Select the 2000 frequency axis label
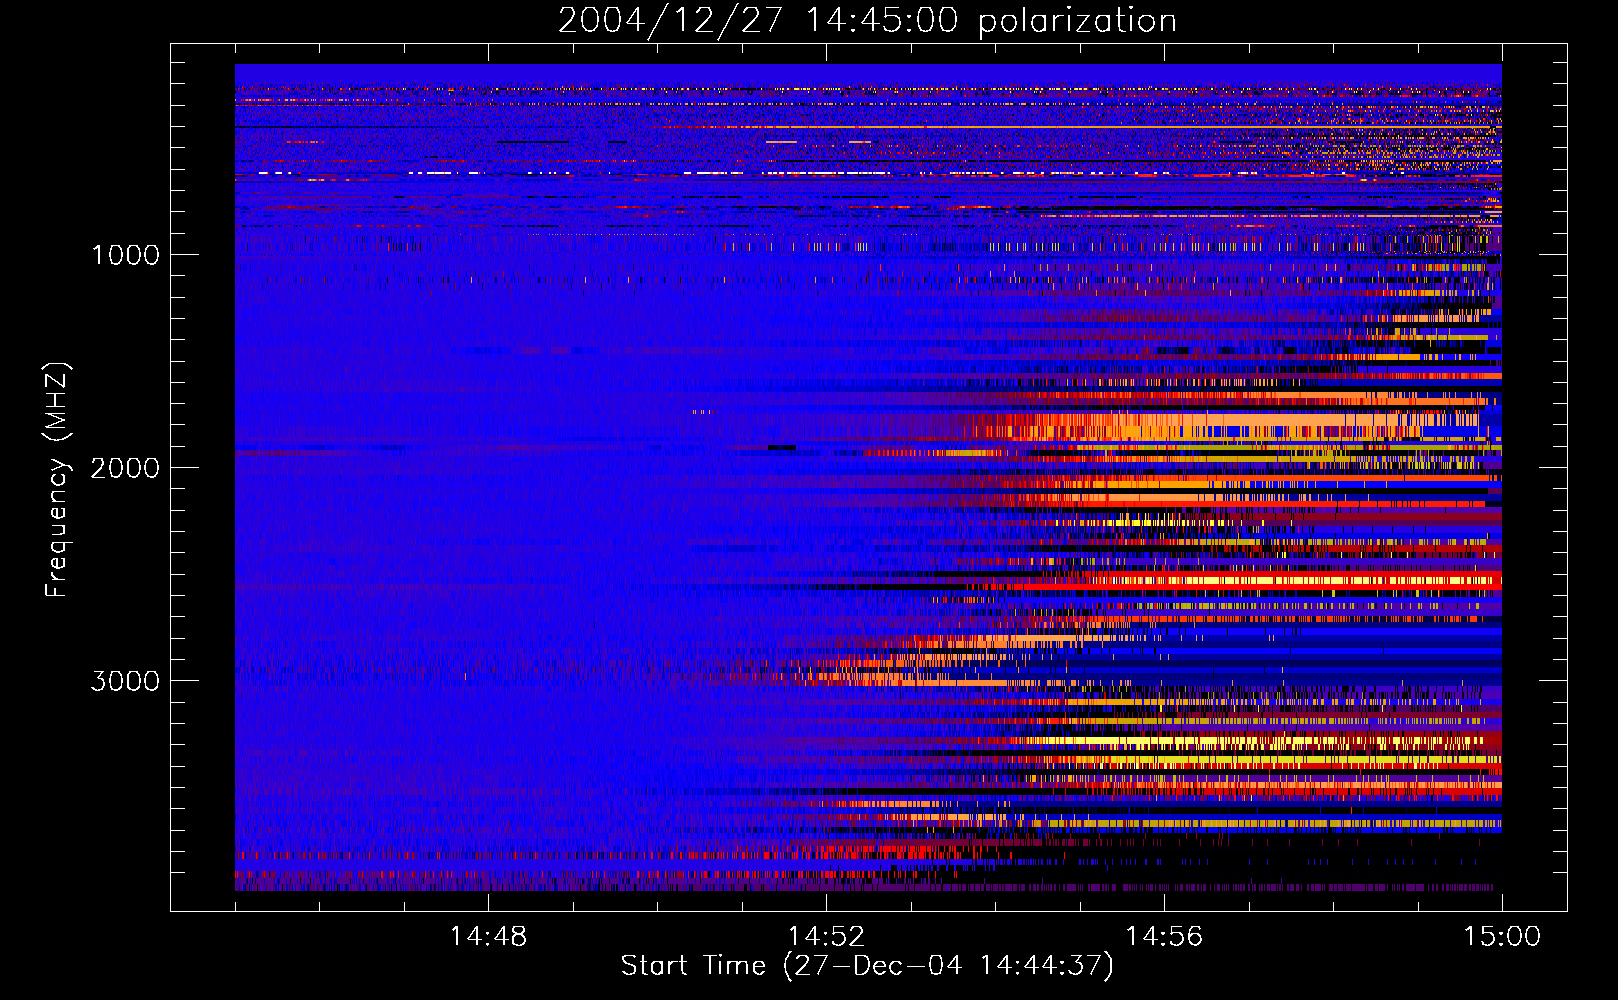The width and height of the screenshot is (1618, 1000). coord(125,468)
